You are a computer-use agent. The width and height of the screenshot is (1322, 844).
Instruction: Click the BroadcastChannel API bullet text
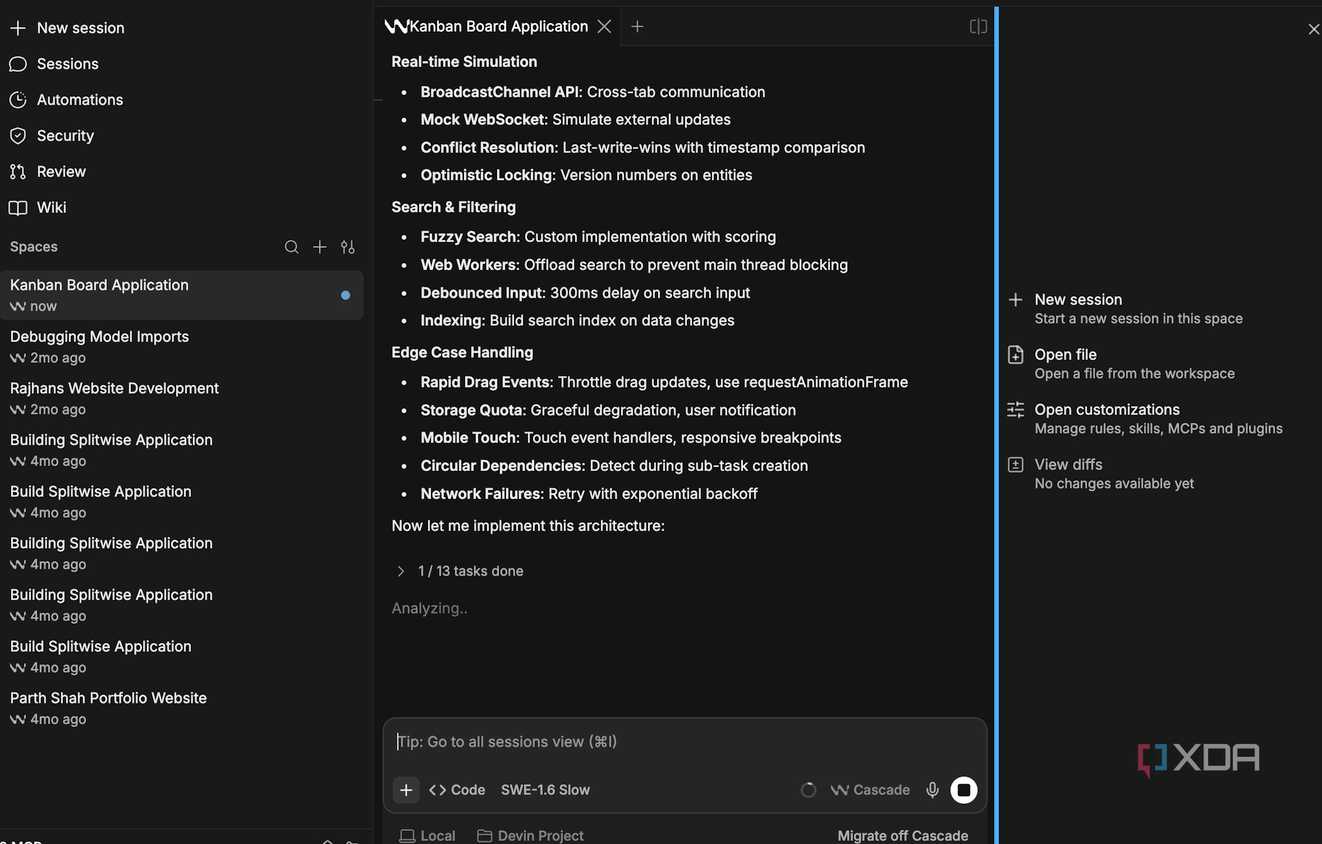click(x=593, y=92)
